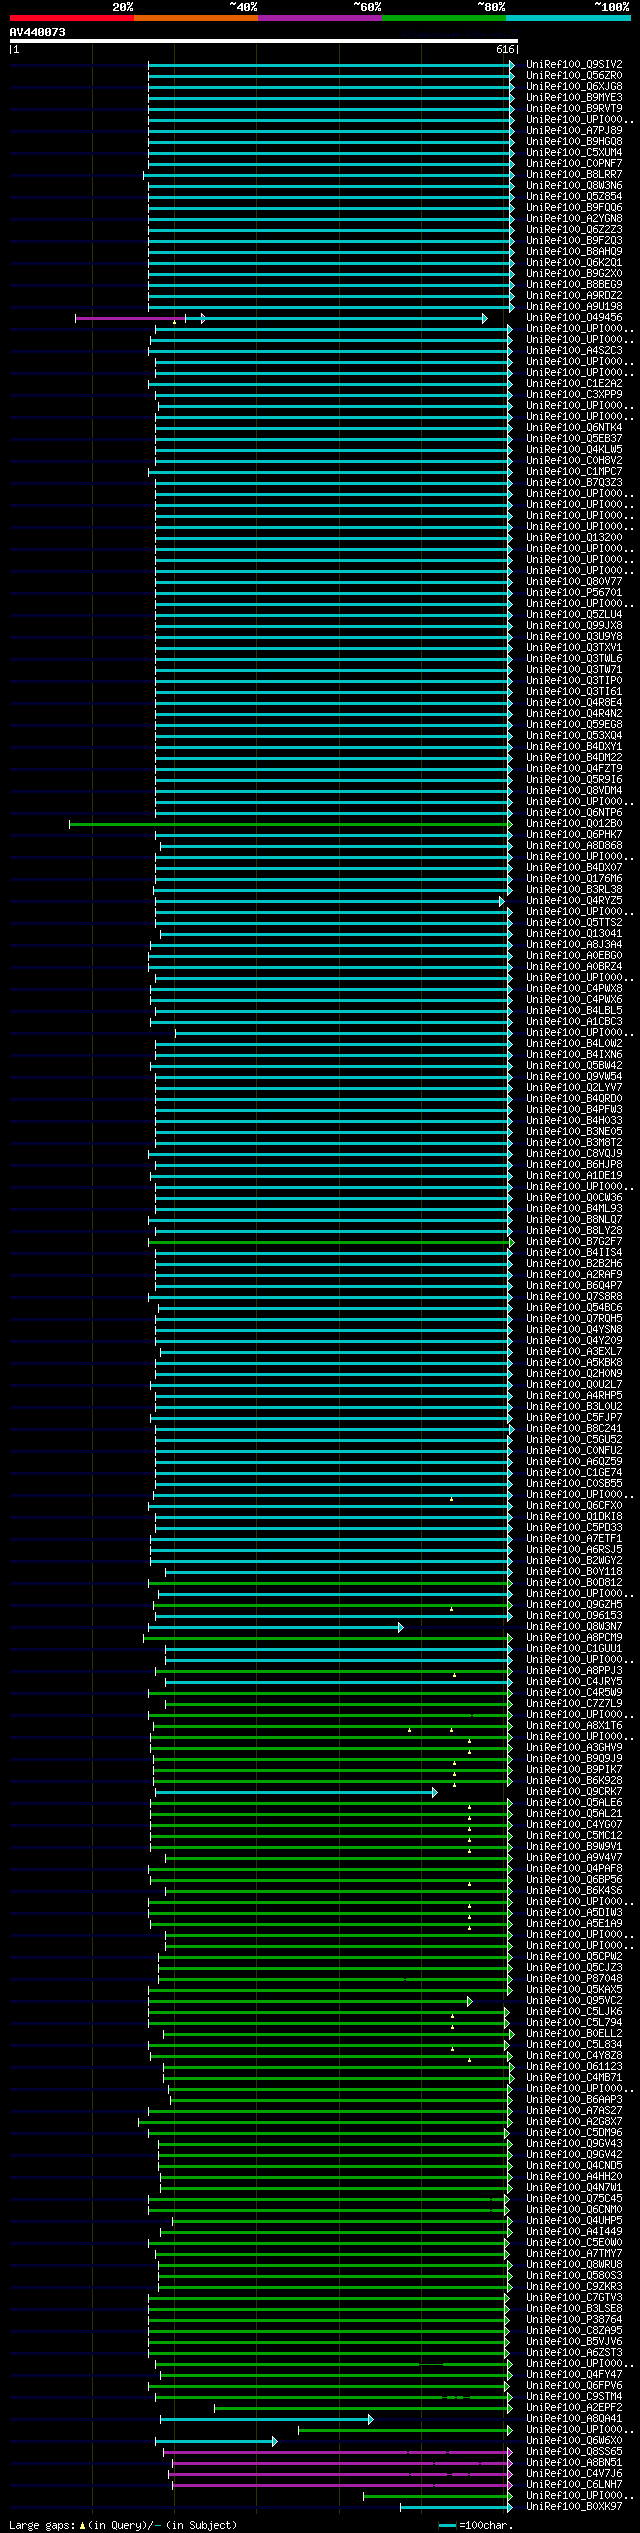Click the red 20% identity legend segment
Image resolution: width=640 pixels, height=2533 pixels.
71,18
